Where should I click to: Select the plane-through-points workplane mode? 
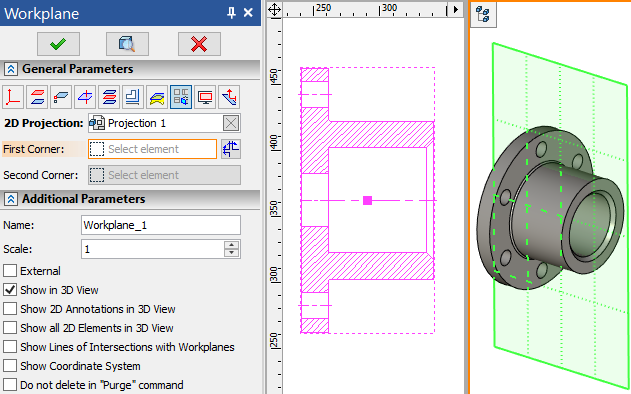tap(61, 97)
